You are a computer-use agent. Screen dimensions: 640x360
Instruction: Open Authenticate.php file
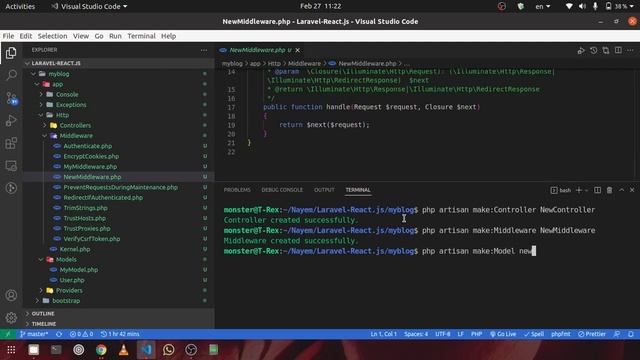[x=118, y=146]
